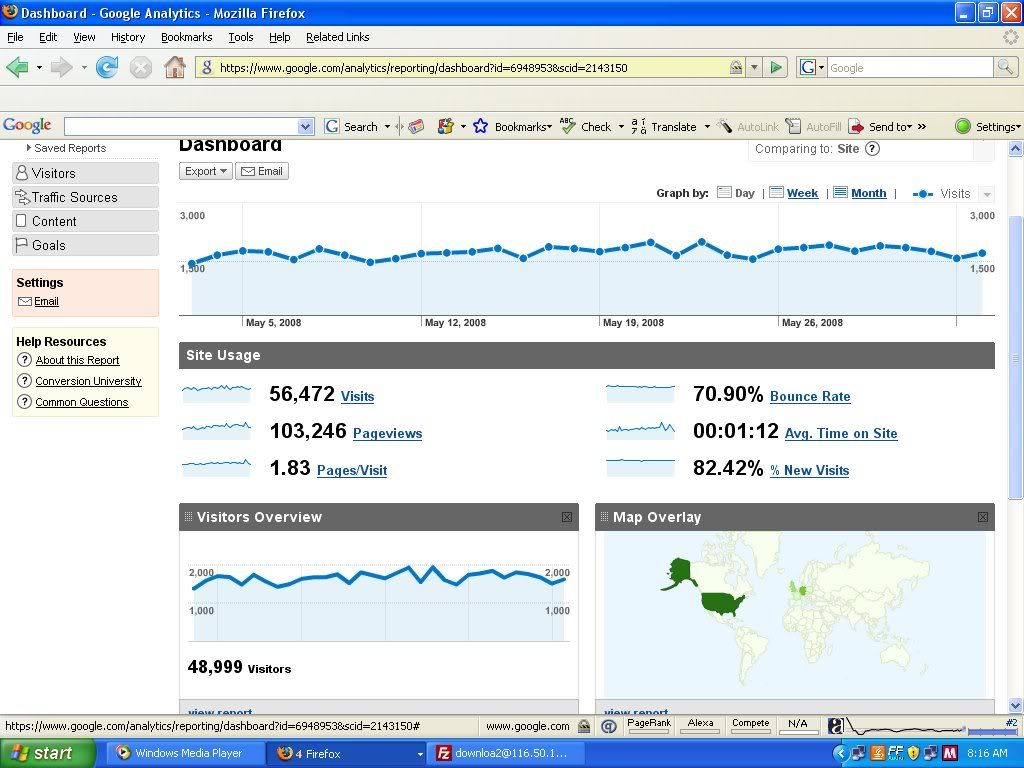Image resolution: width=1024 pixels, height=768 pixels.
Task: Click the Back navigation arrow
Action: pos(17,68)
